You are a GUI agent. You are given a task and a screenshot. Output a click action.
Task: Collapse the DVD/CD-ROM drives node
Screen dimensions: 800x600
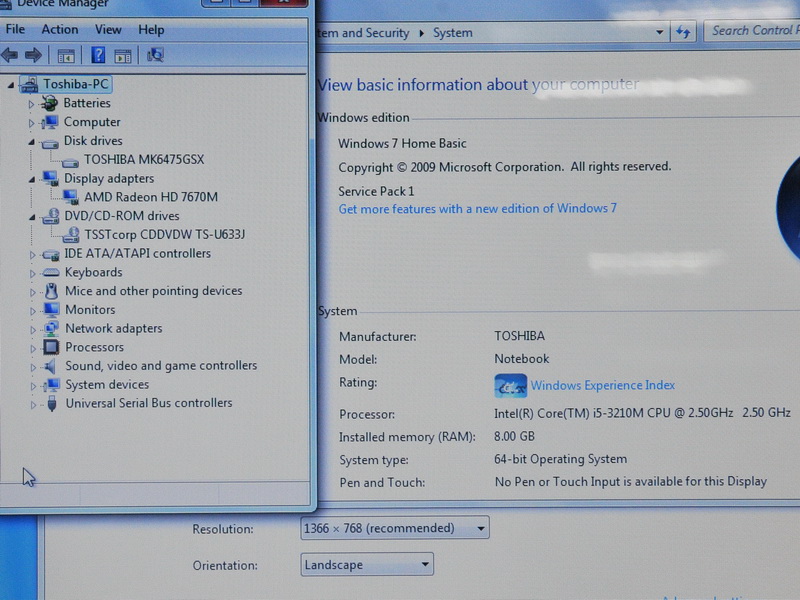tap(32, 217)
